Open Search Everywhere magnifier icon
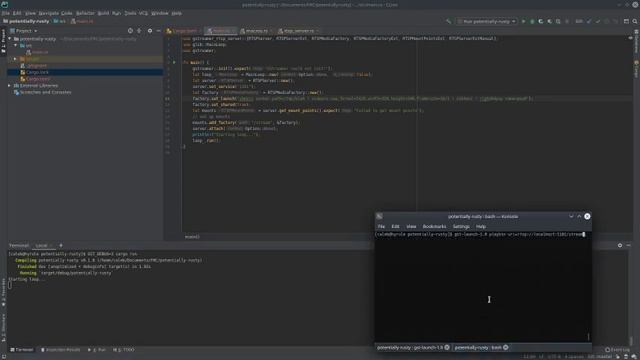 (635, 21)
